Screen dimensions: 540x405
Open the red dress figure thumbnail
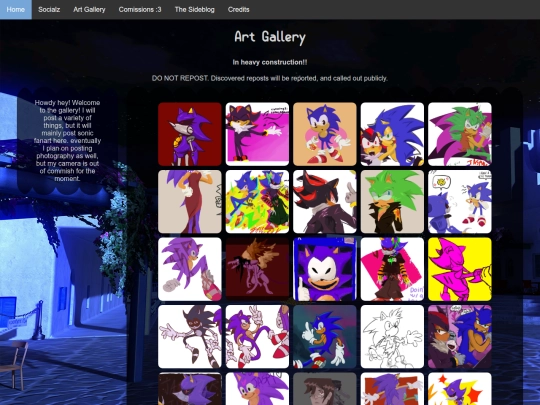pyautogui.click(x=190, y=201)
